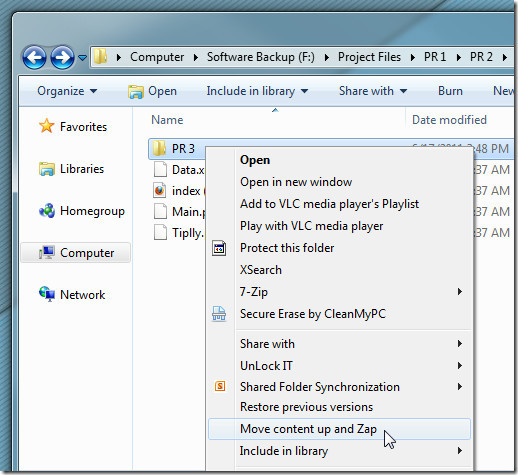Click the Network icon in sidebar
Screen dimensions: 518x475
tap(47, 295)
